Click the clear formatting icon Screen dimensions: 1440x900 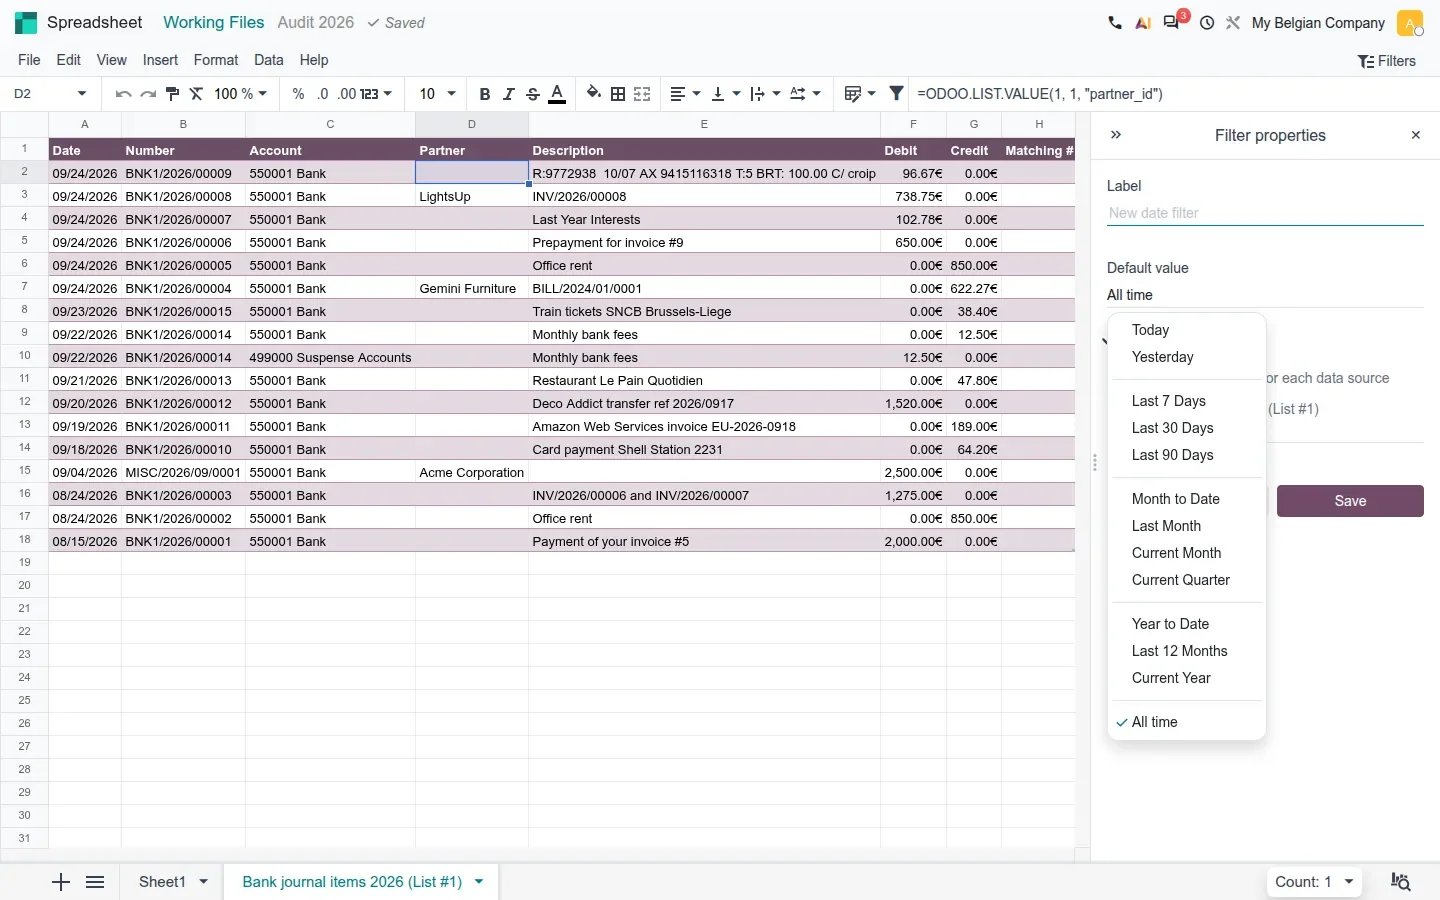click(x=196, y=94)
